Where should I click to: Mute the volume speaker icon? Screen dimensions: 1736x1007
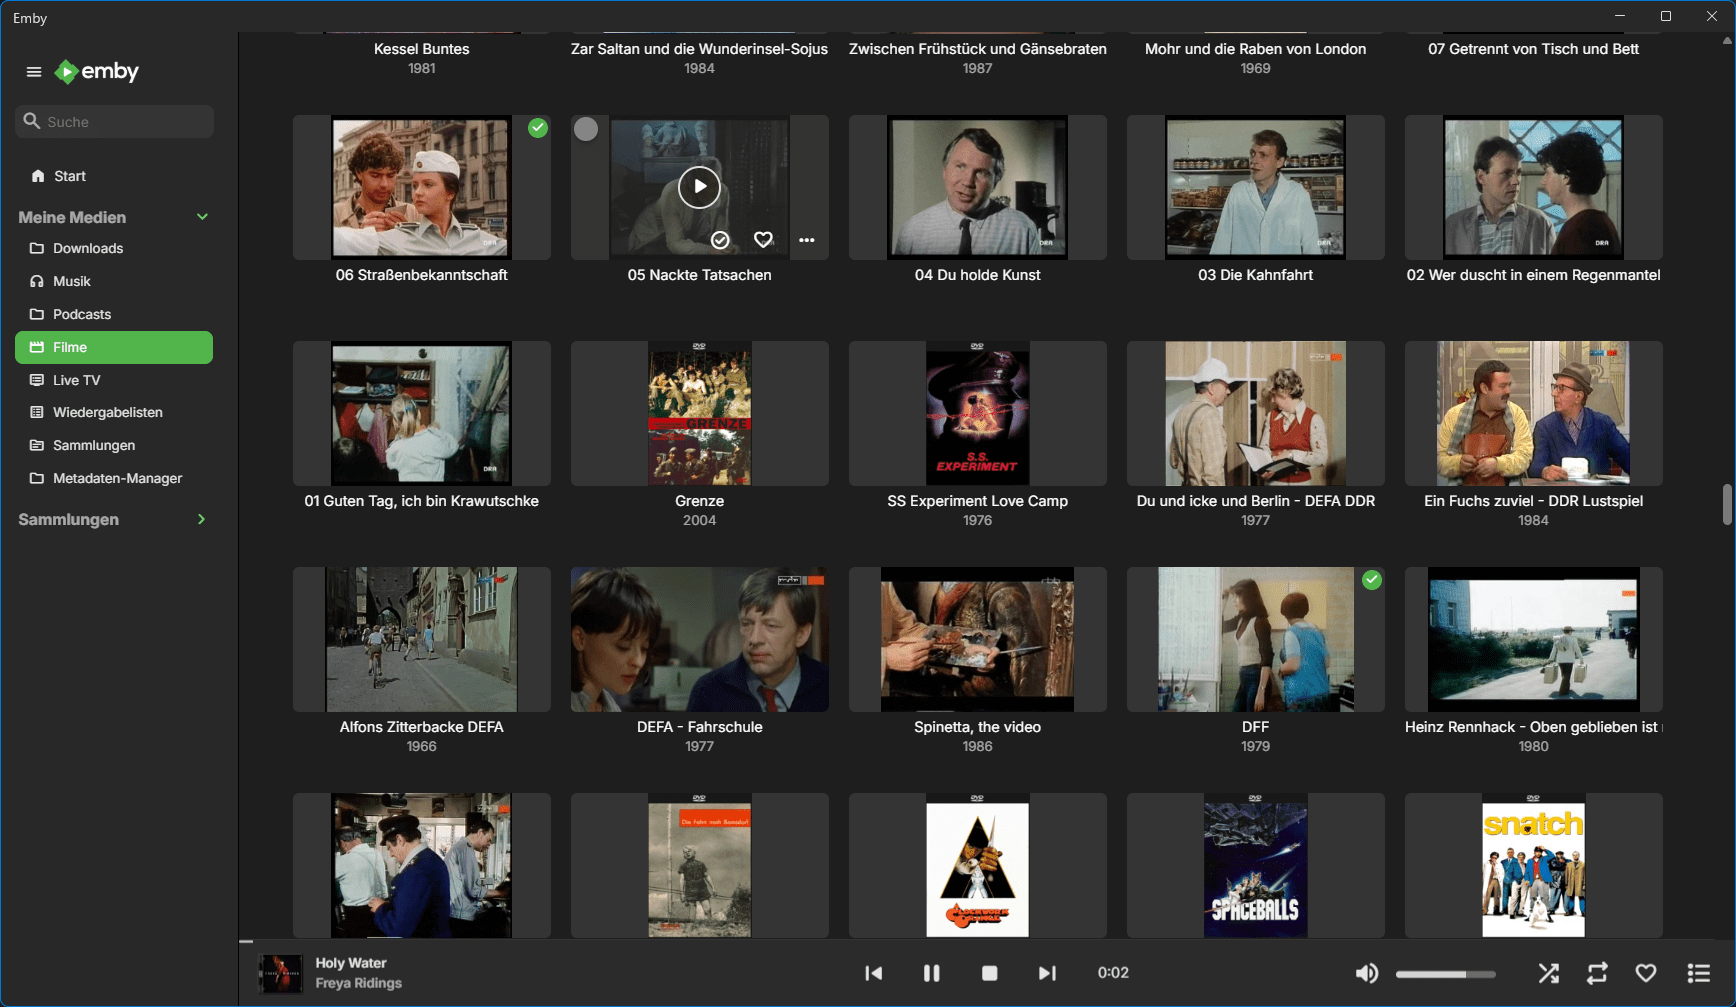(x=1366, y=973)
